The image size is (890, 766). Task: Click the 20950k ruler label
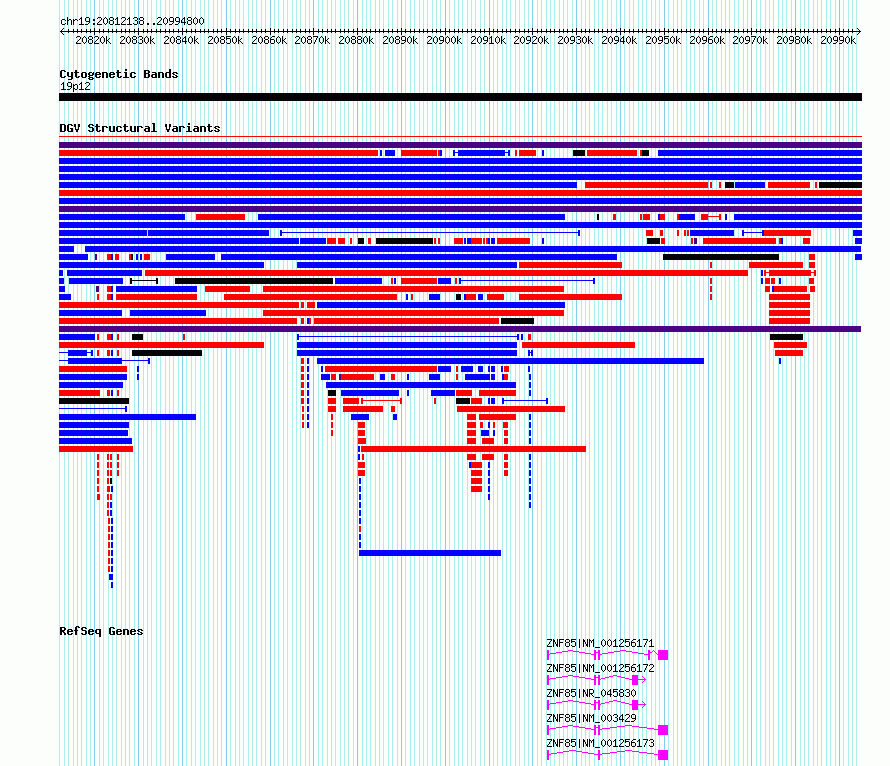(x=663, y=40)
